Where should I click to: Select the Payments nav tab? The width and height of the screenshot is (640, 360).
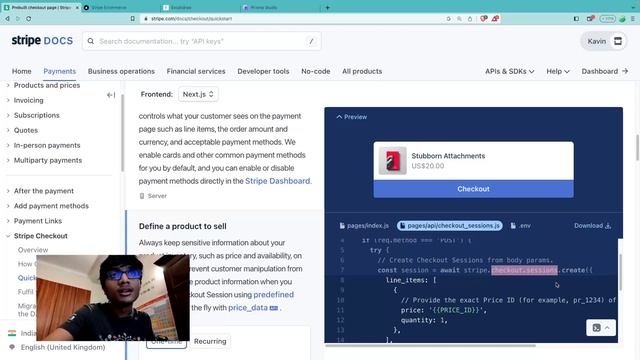pos(60,71)
